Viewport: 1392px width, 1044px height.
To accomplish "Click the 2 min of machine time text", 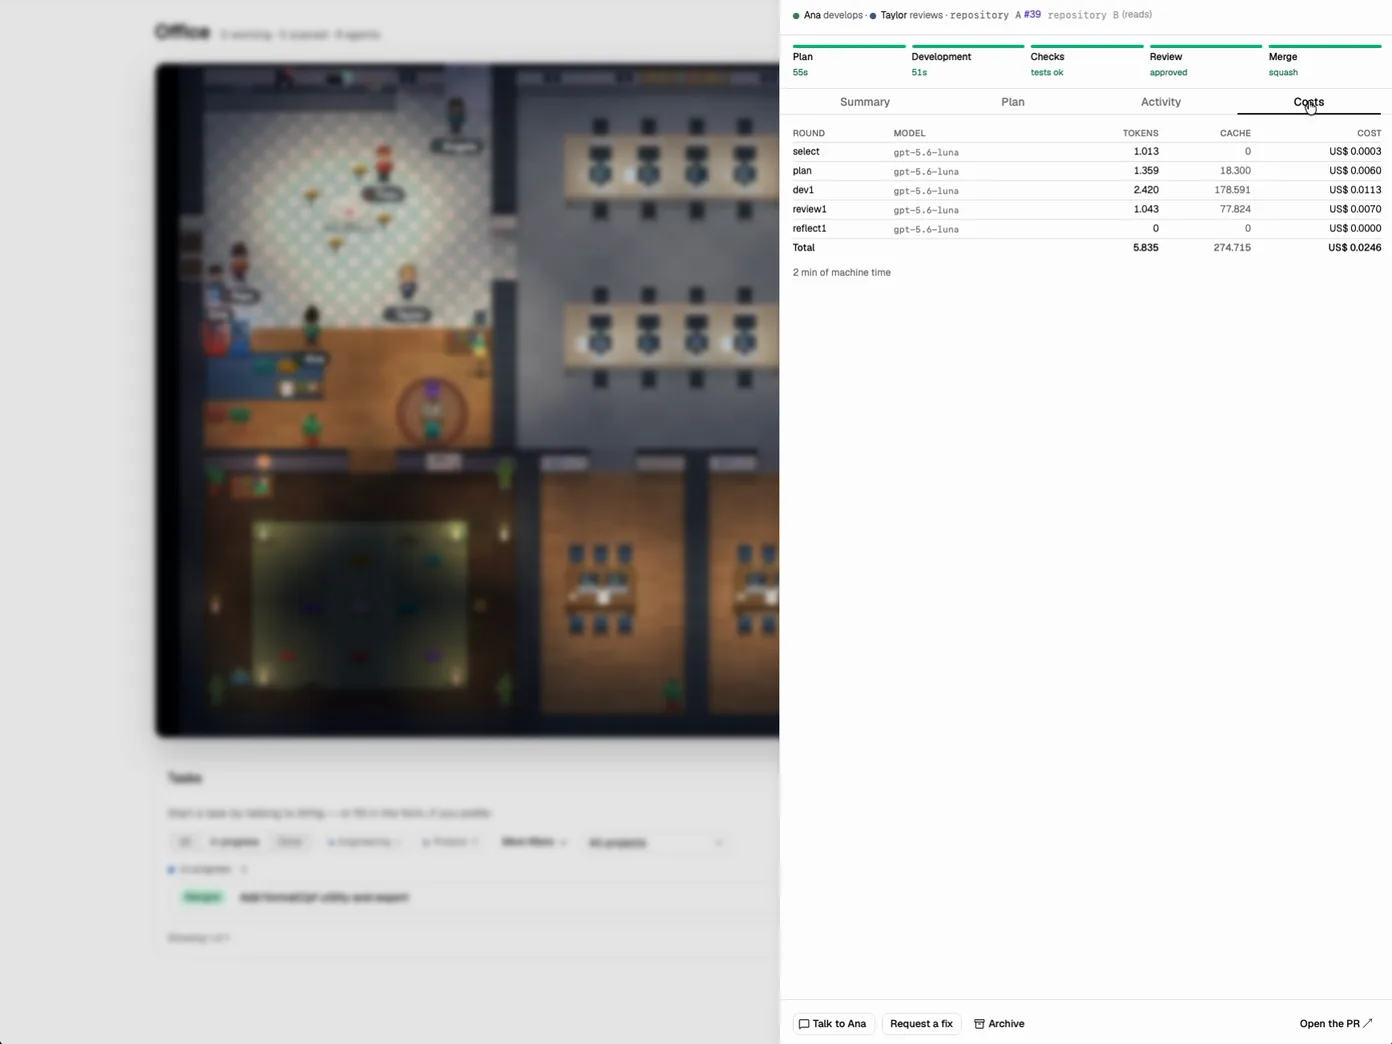I will pos(842,272).
